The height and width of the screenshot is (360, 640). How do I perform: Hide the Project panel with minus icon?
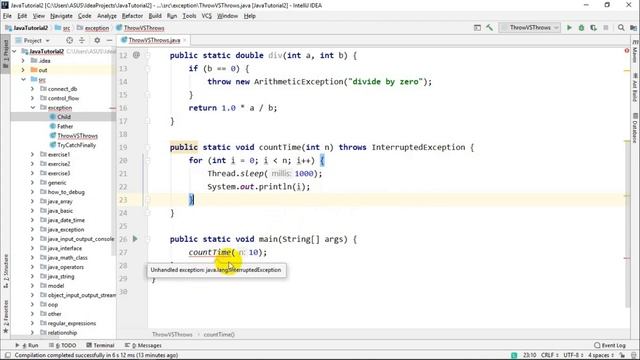point(109,40)
